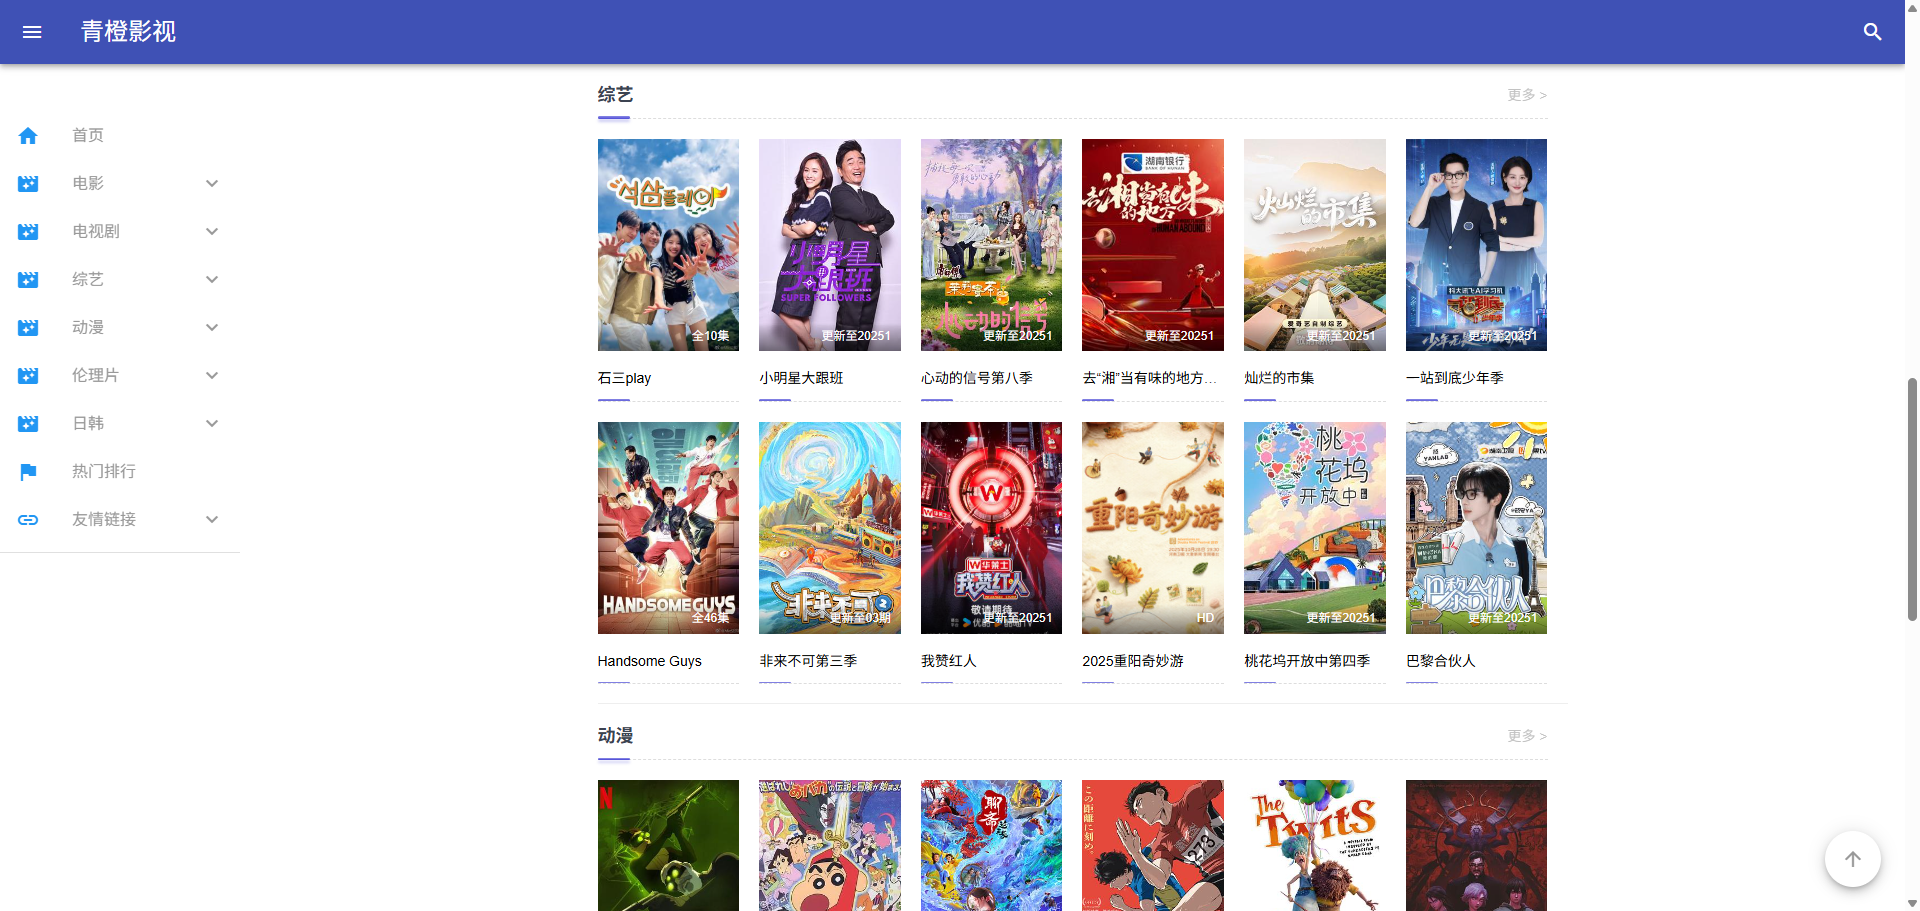Image resolution: width=1920 pixels, height=911 pixels.
Task: Expand the 日韩 category chevron
Action: [x=211, y=424]
